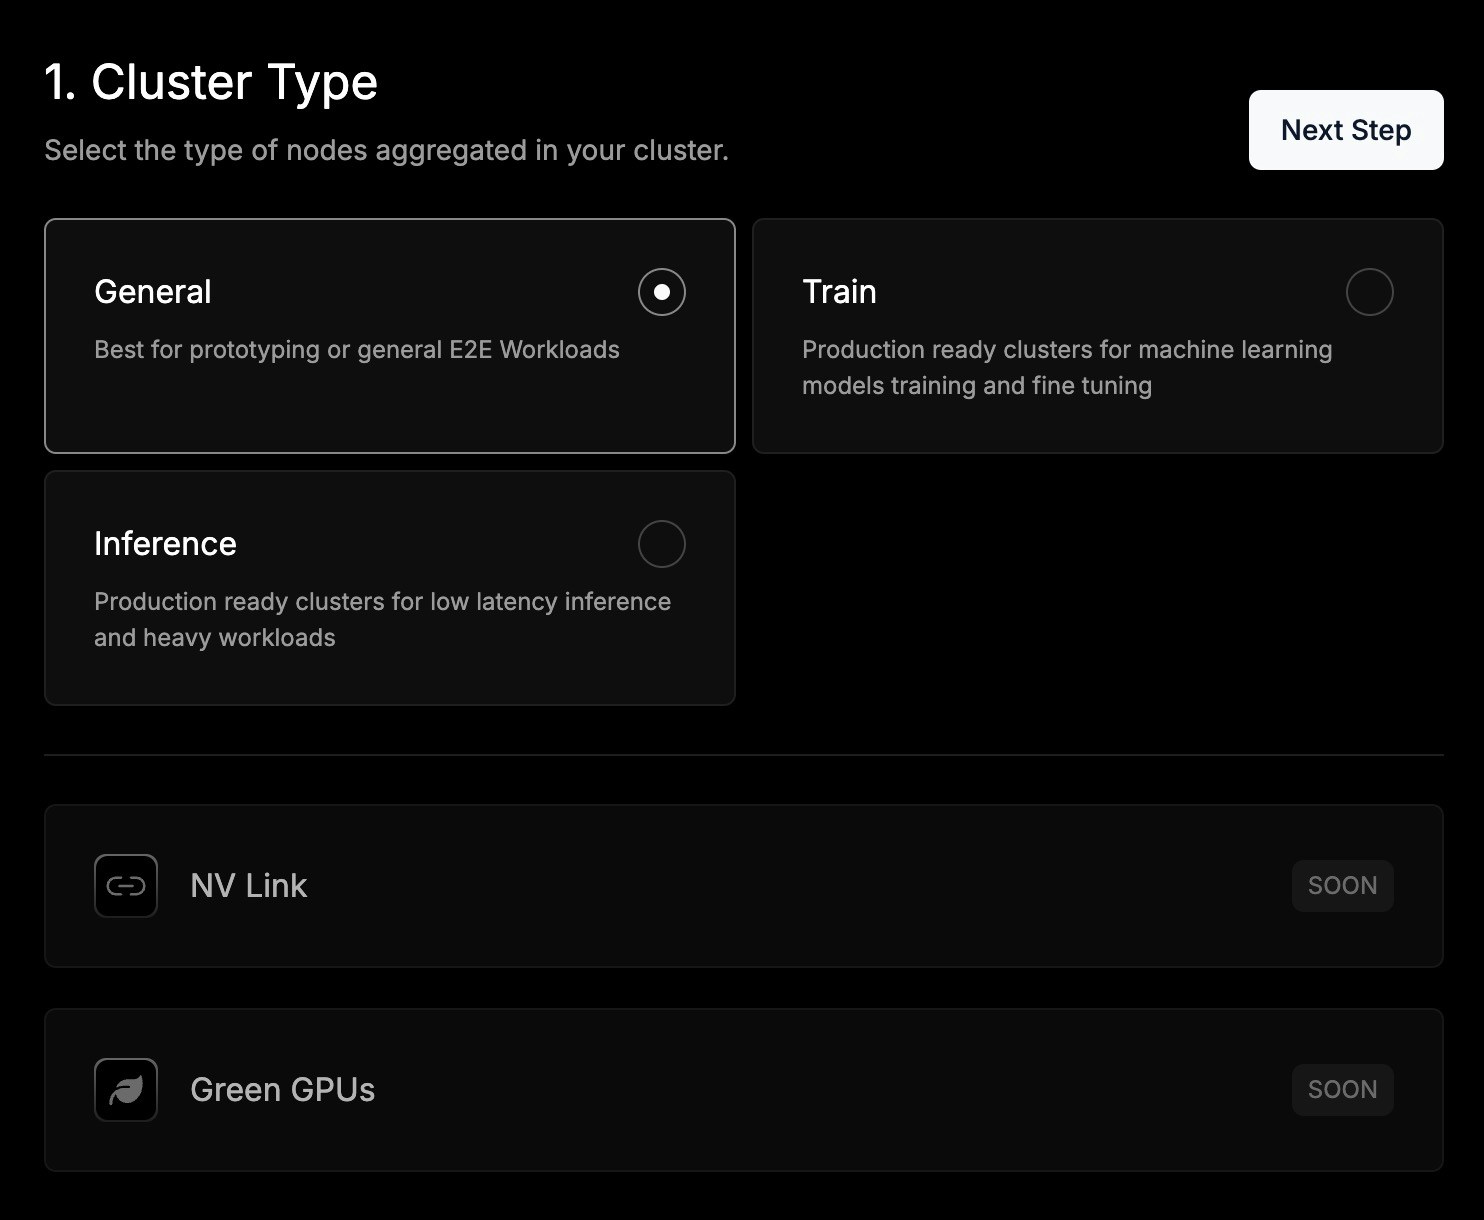Click empty area inside the NV Link row

pyautogui.click(x=800, y=886)
